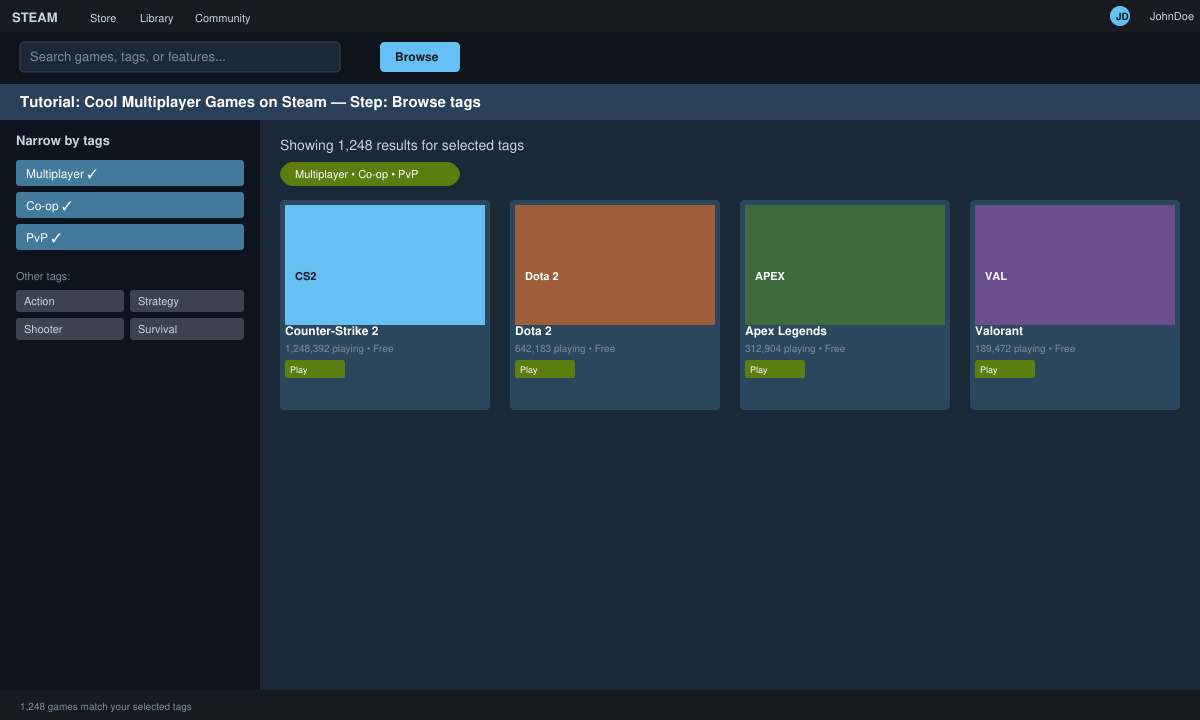
Task: Click the Multiplayer • Co-op • PvP pill
Action: pyautogui.click(x=370, y=174)
